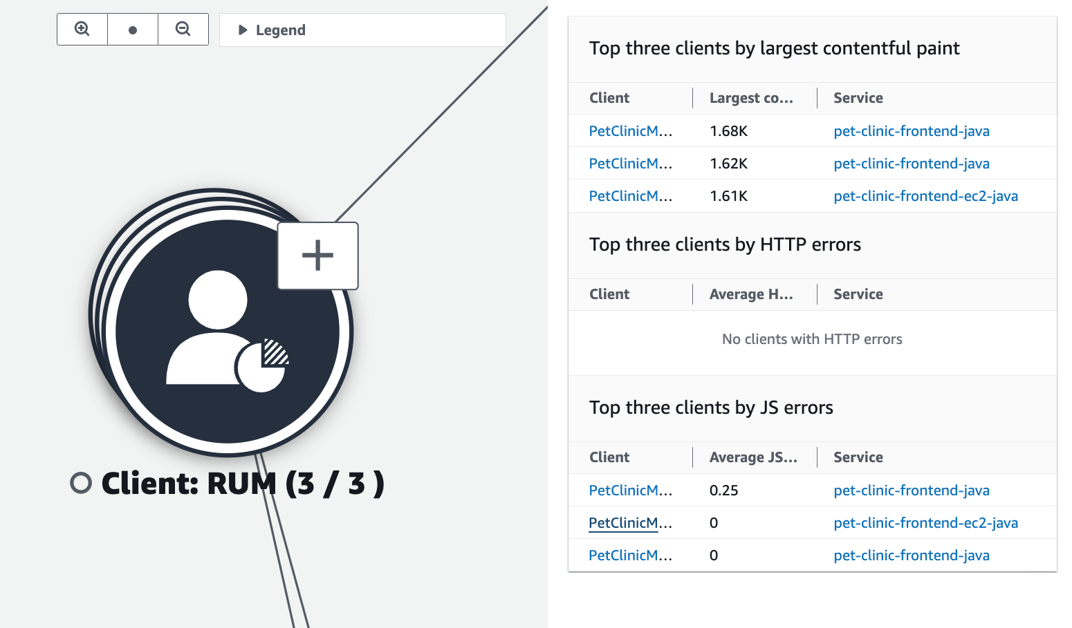Reset map zoom with the dot button
Image resolution: width=1072 pixels, height=628 pixels.
click(133, 30)
